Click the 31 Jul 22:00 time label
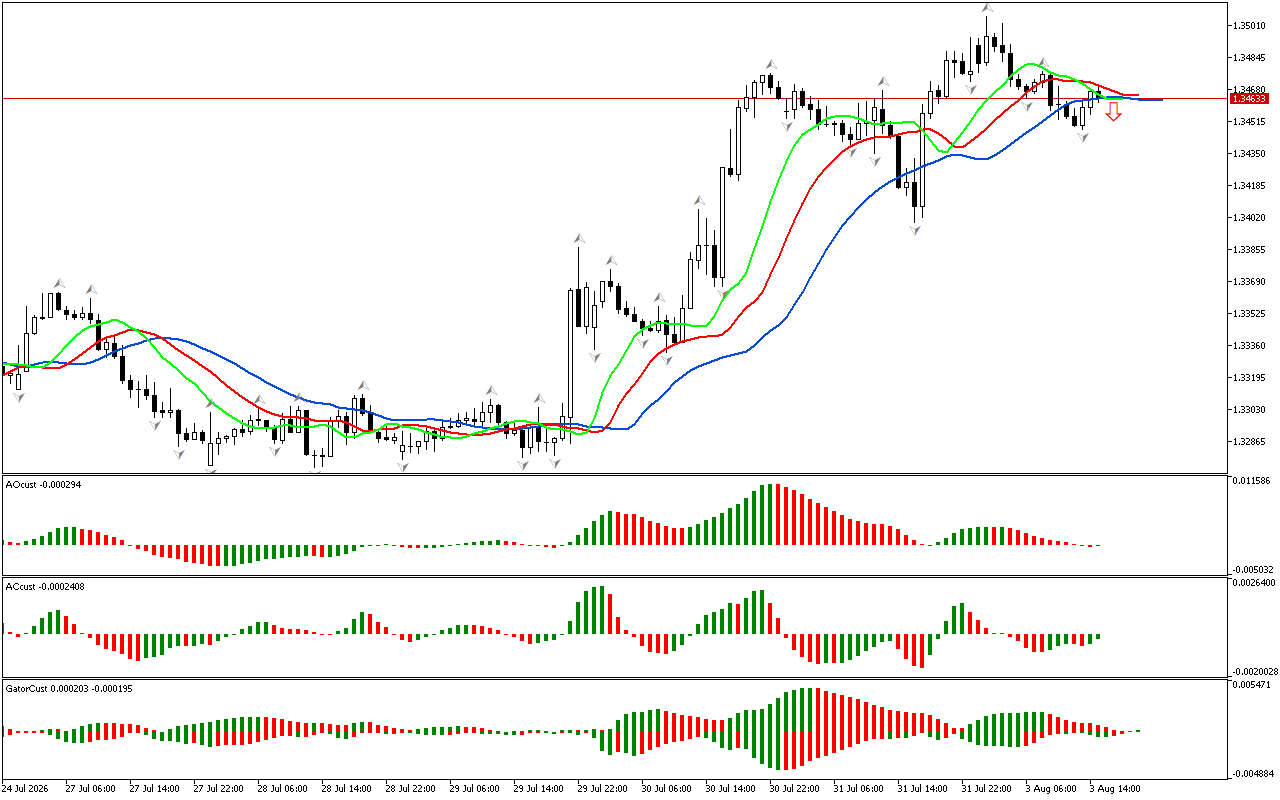Image resolution: width=1280 pixels, height=800 pixels. tap(985, 788)
